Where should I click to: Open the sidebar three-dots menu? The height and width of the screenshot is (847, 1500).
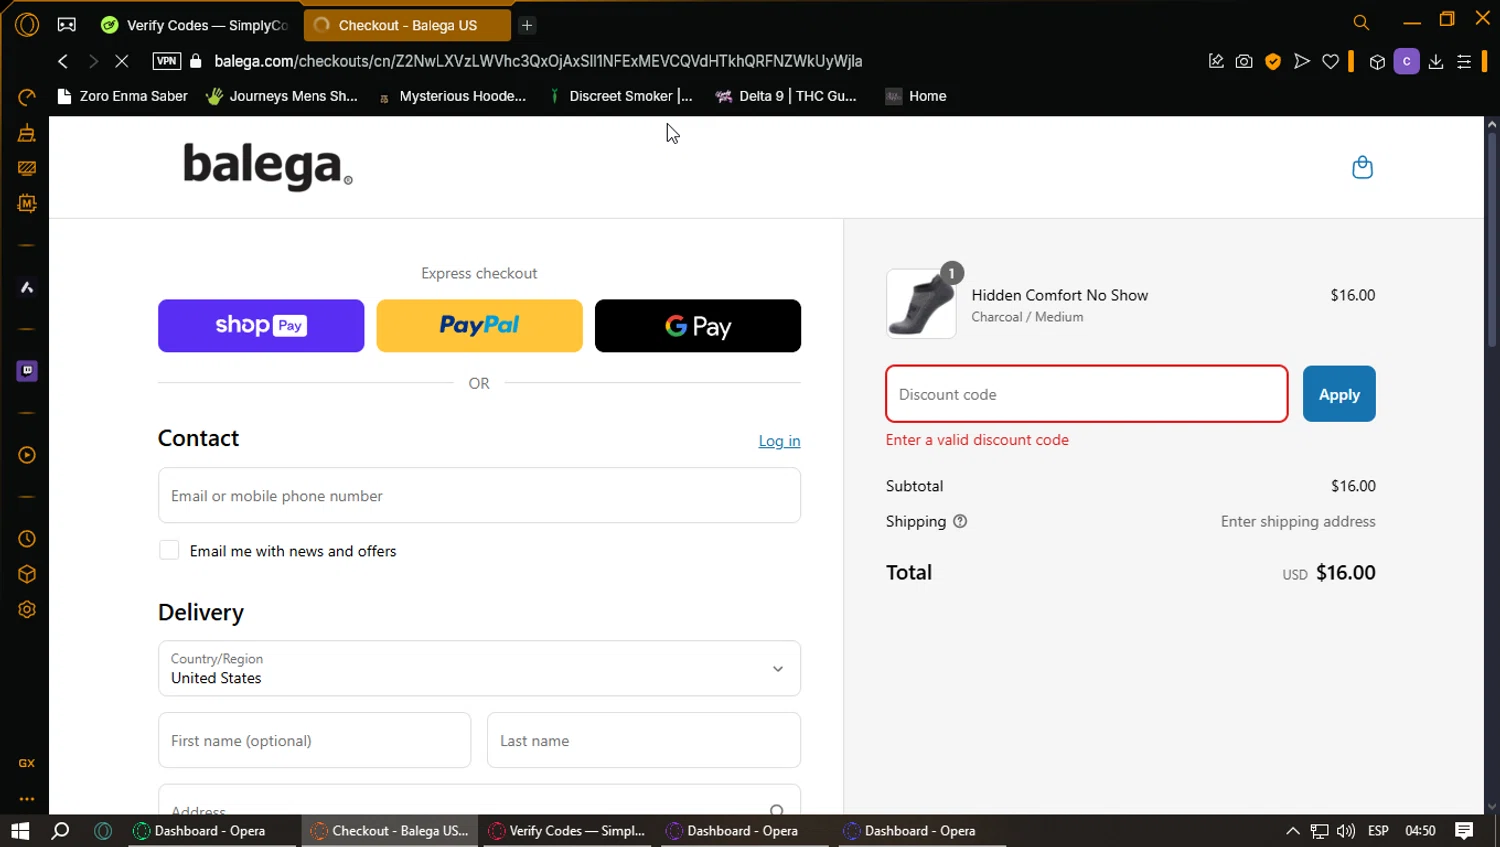coord(27,799)
